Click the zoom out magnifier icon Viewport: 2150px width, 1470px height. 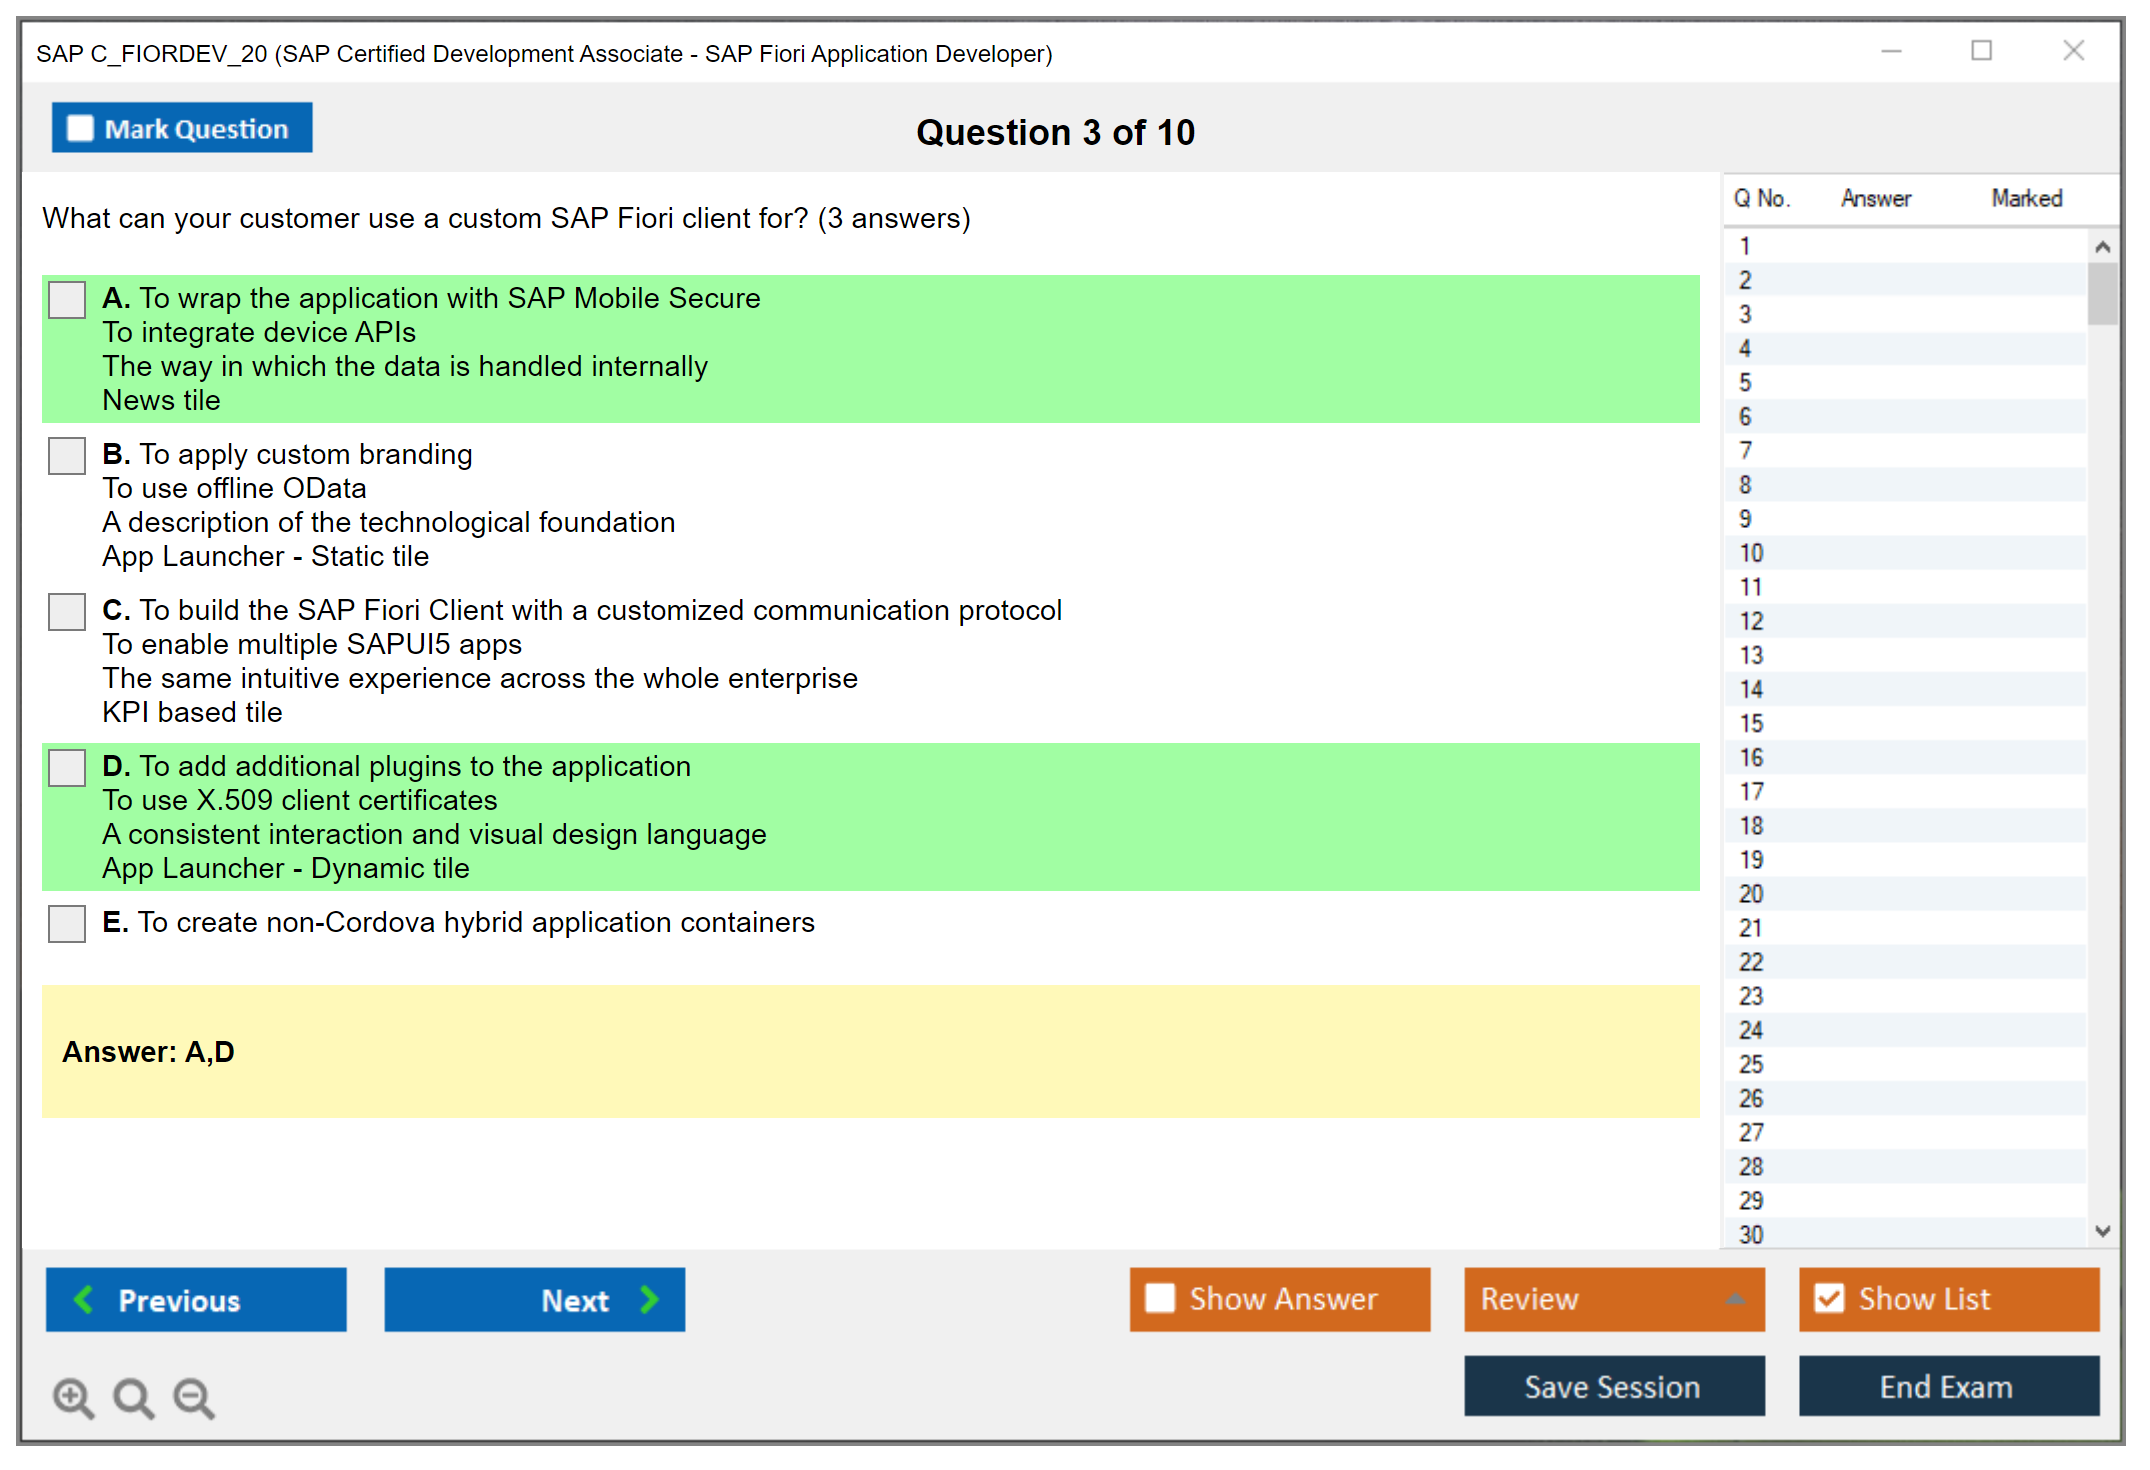[193, 1397]
